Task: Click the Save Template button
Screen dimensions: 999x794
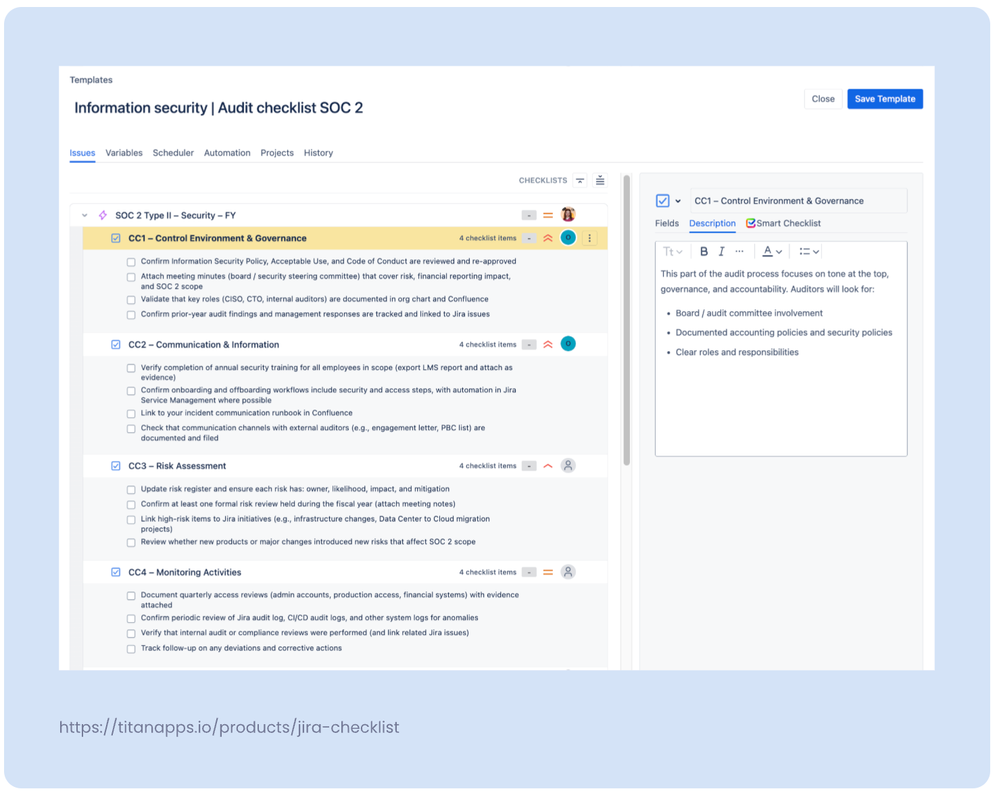Action: tap(884, 99)
